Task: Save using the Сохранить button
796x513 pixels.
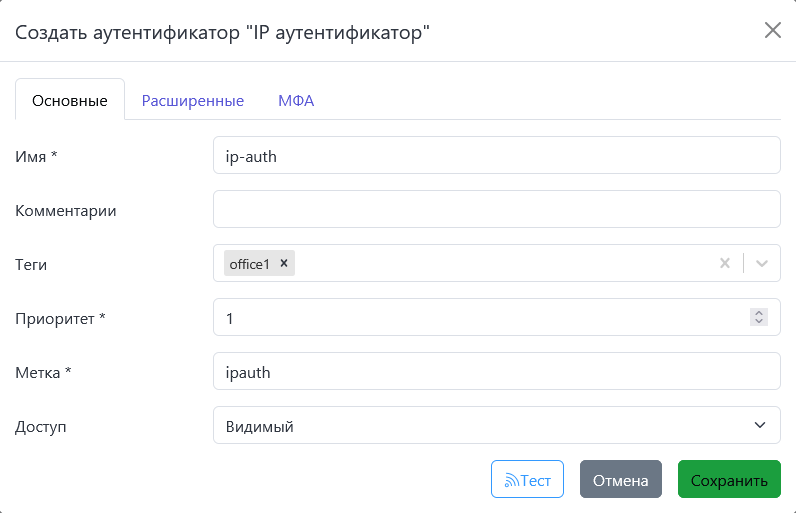Action: point(729,480)
